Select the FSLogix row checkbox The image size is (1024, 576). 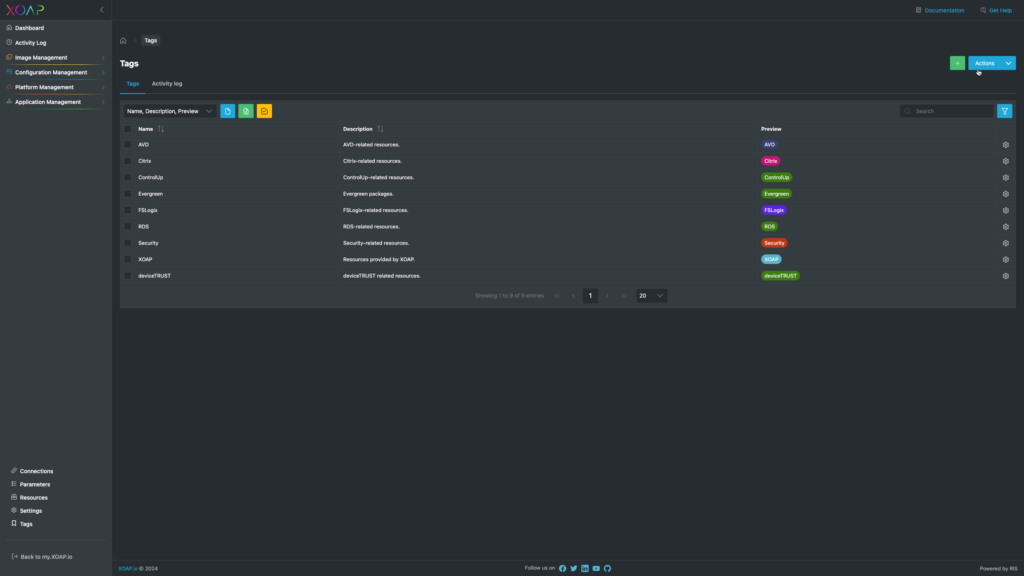(128, 210)
